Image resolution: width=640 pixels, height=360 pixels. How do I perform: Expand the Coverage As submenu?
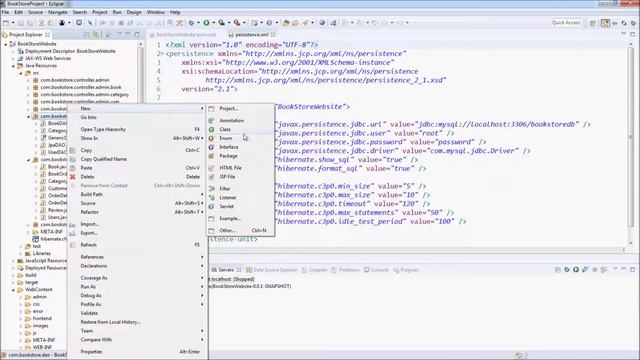click(x=137, y=278)
